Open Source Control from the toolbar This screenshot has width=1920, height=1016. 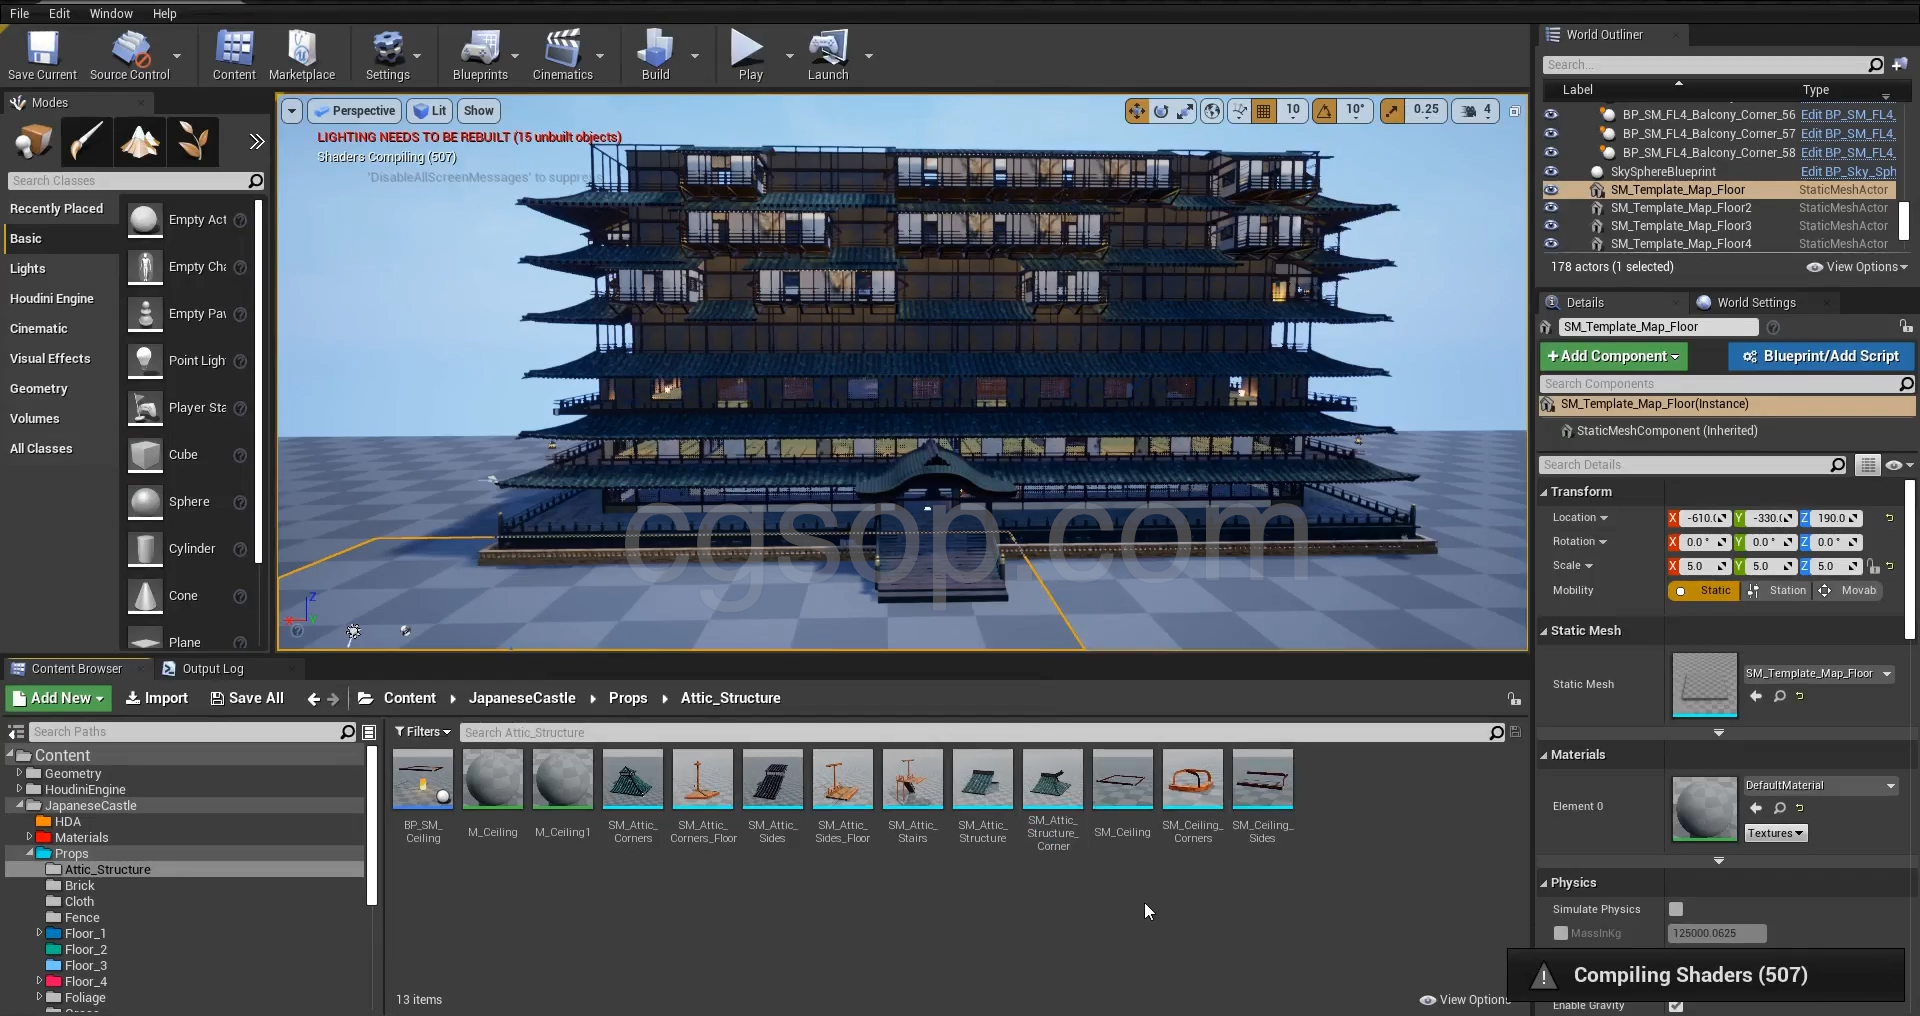click(x=130, y=55)
